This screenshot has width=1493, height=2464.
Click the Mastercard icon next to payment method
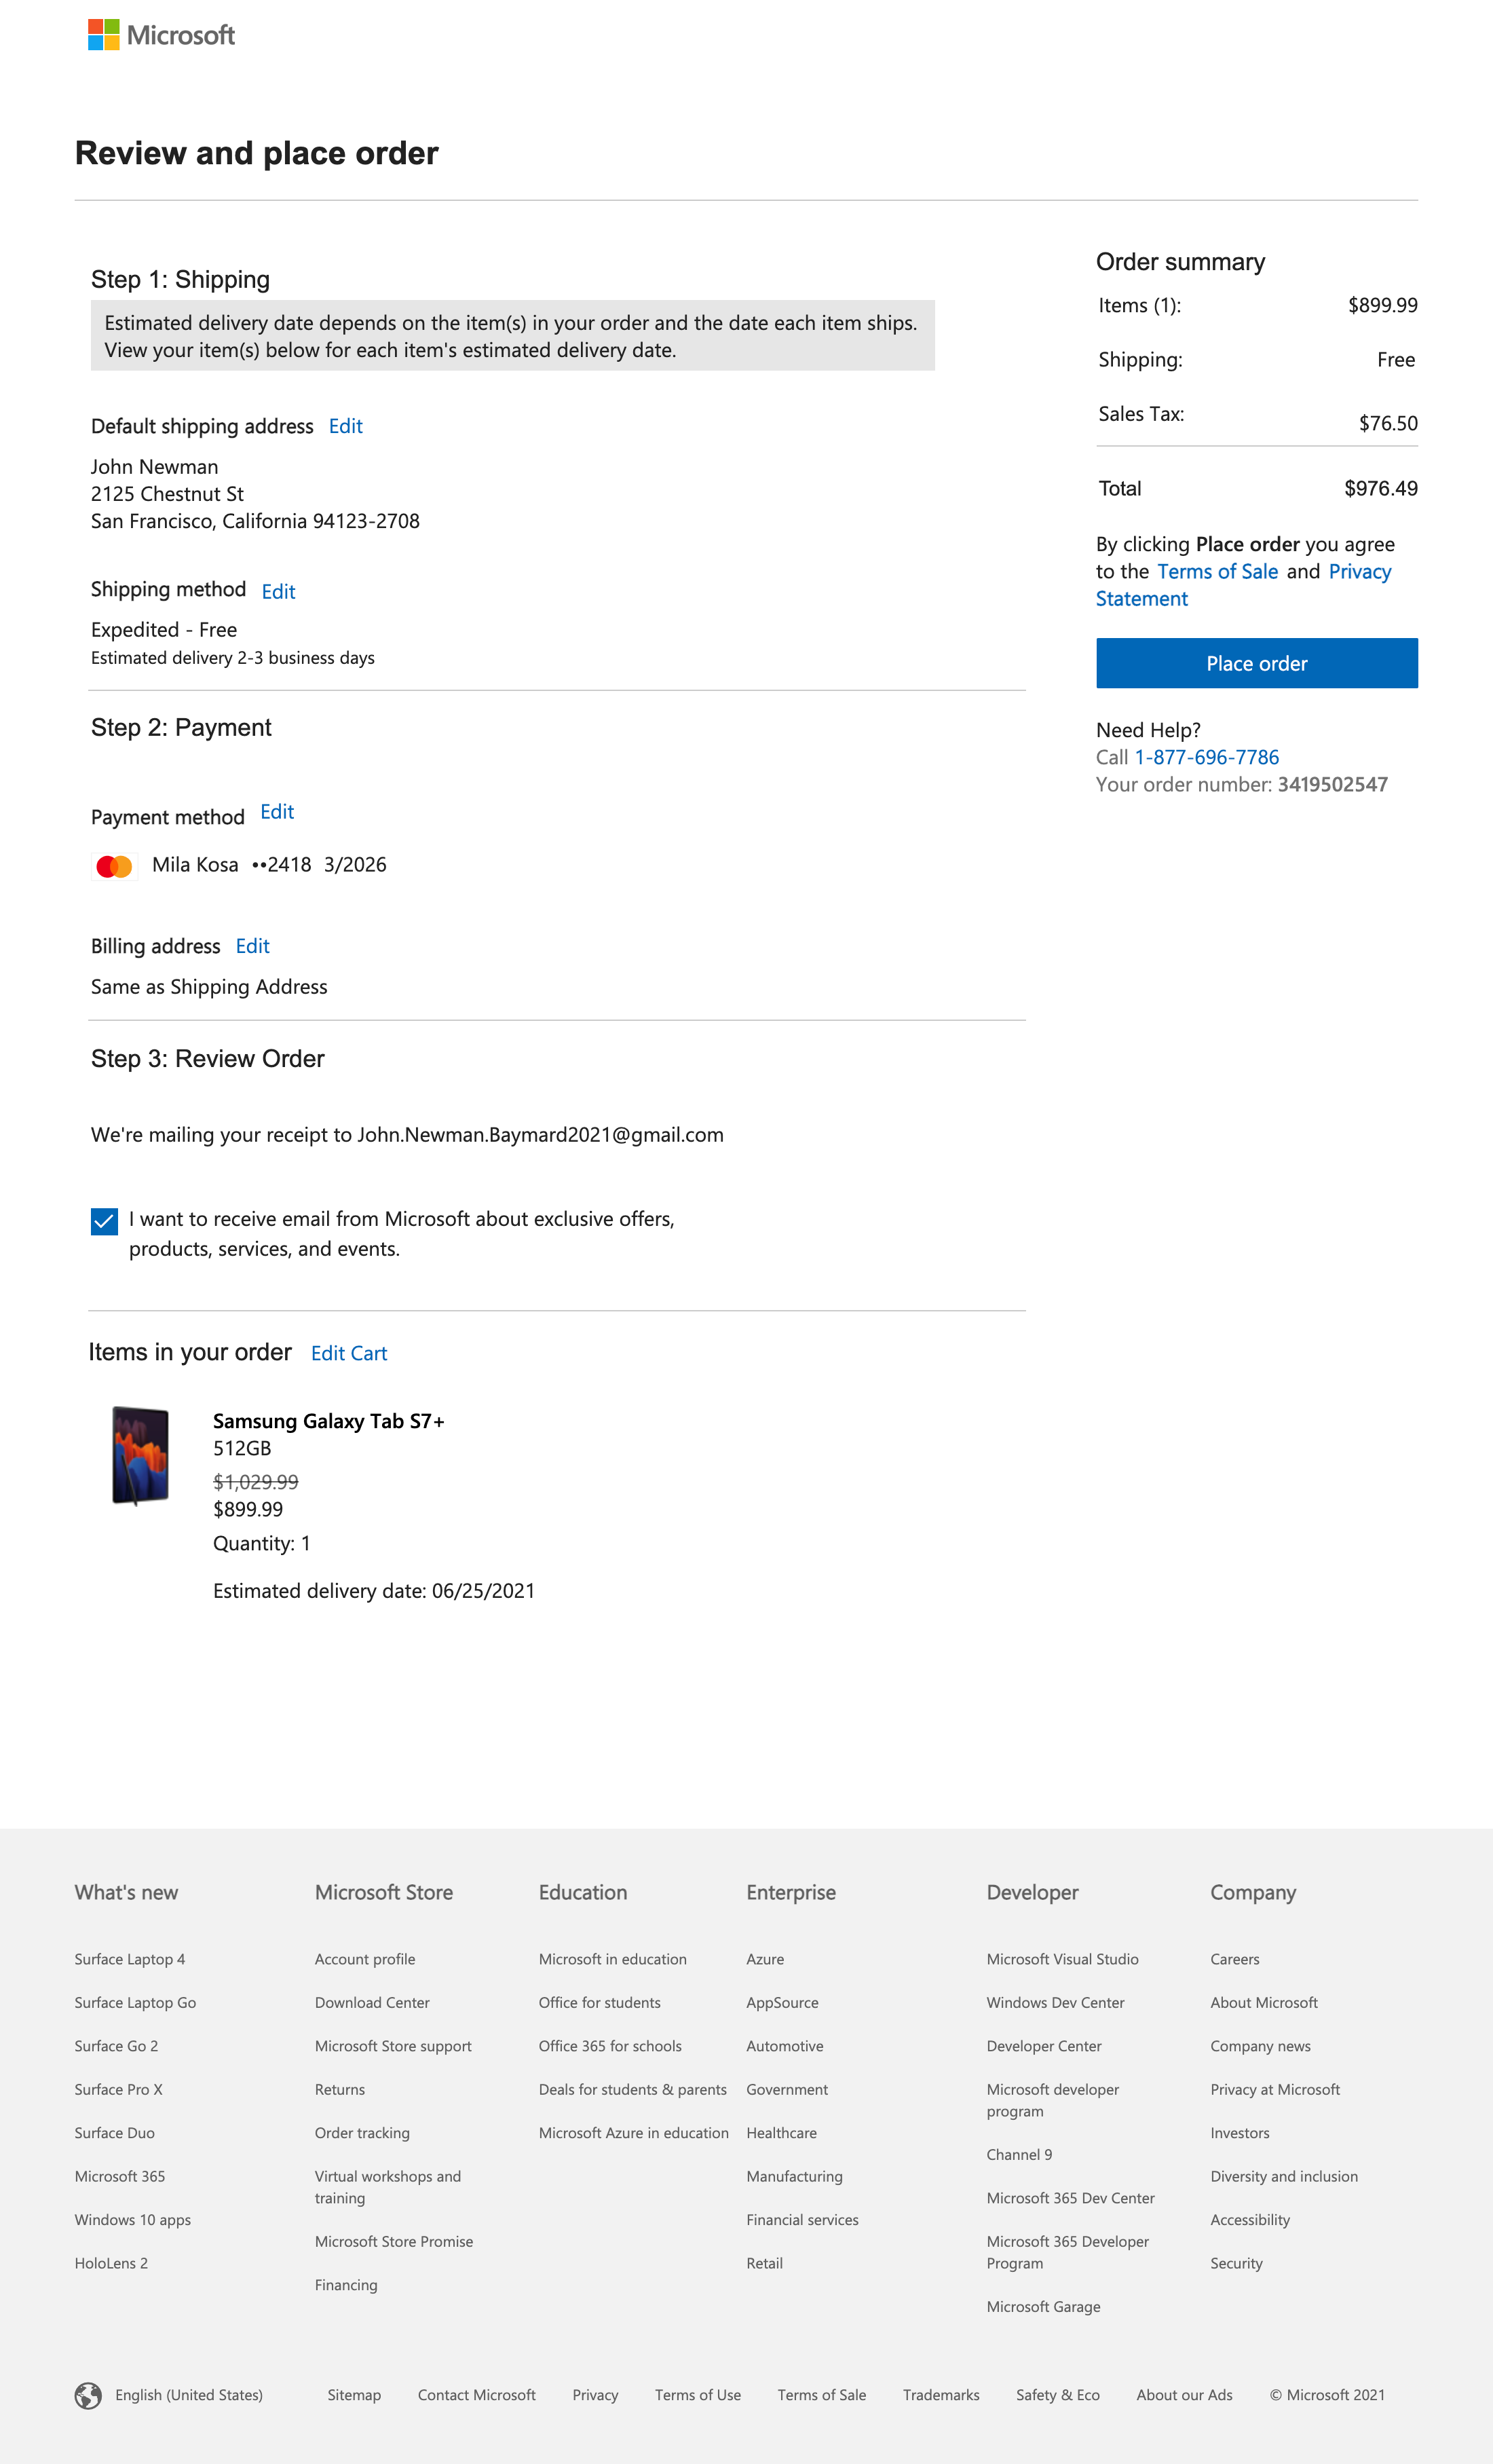[113, 864]
